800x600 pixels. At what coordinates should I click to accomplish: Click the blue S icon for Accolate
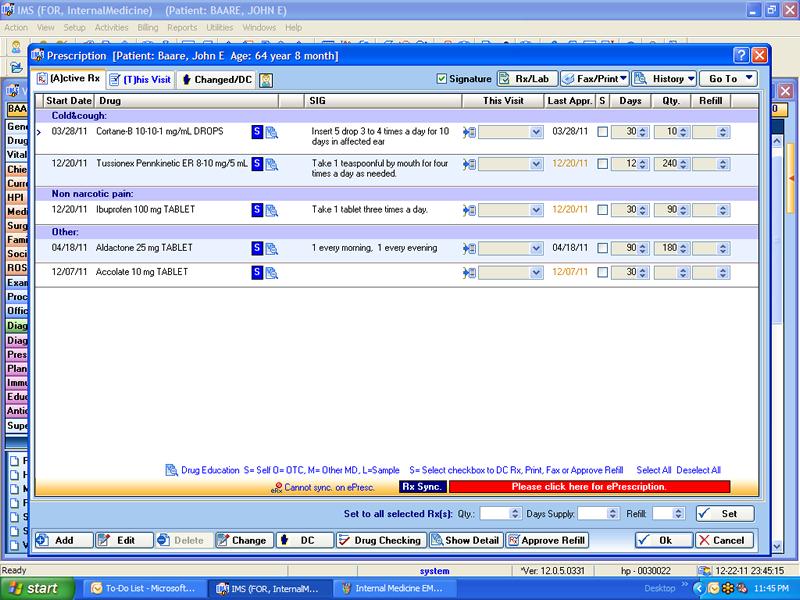(x=257, y=272)
